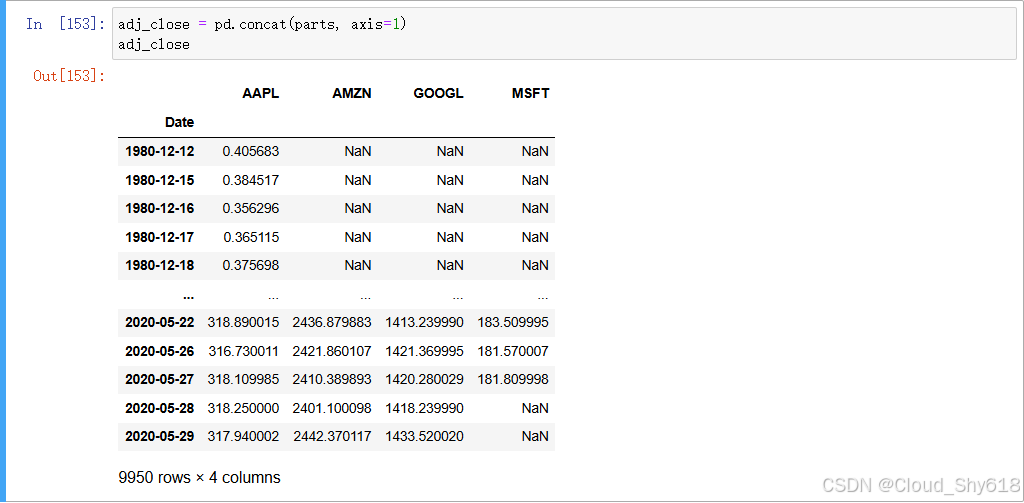Select the Out[153] output prompt
This screenshot has height=503, width=1024.
69,76
